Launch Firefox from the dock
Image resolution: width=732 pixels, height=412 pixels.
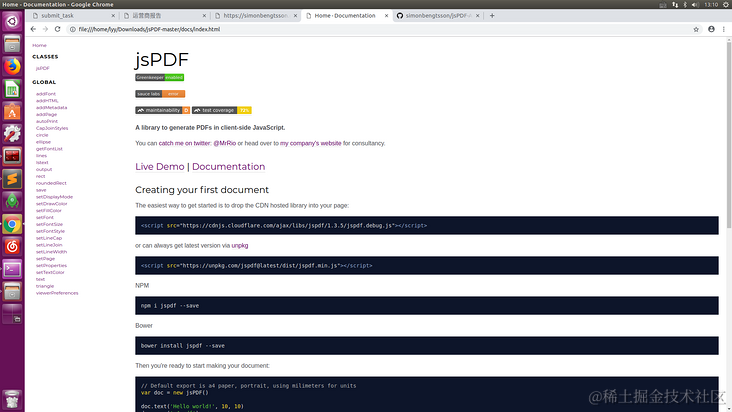12,66
